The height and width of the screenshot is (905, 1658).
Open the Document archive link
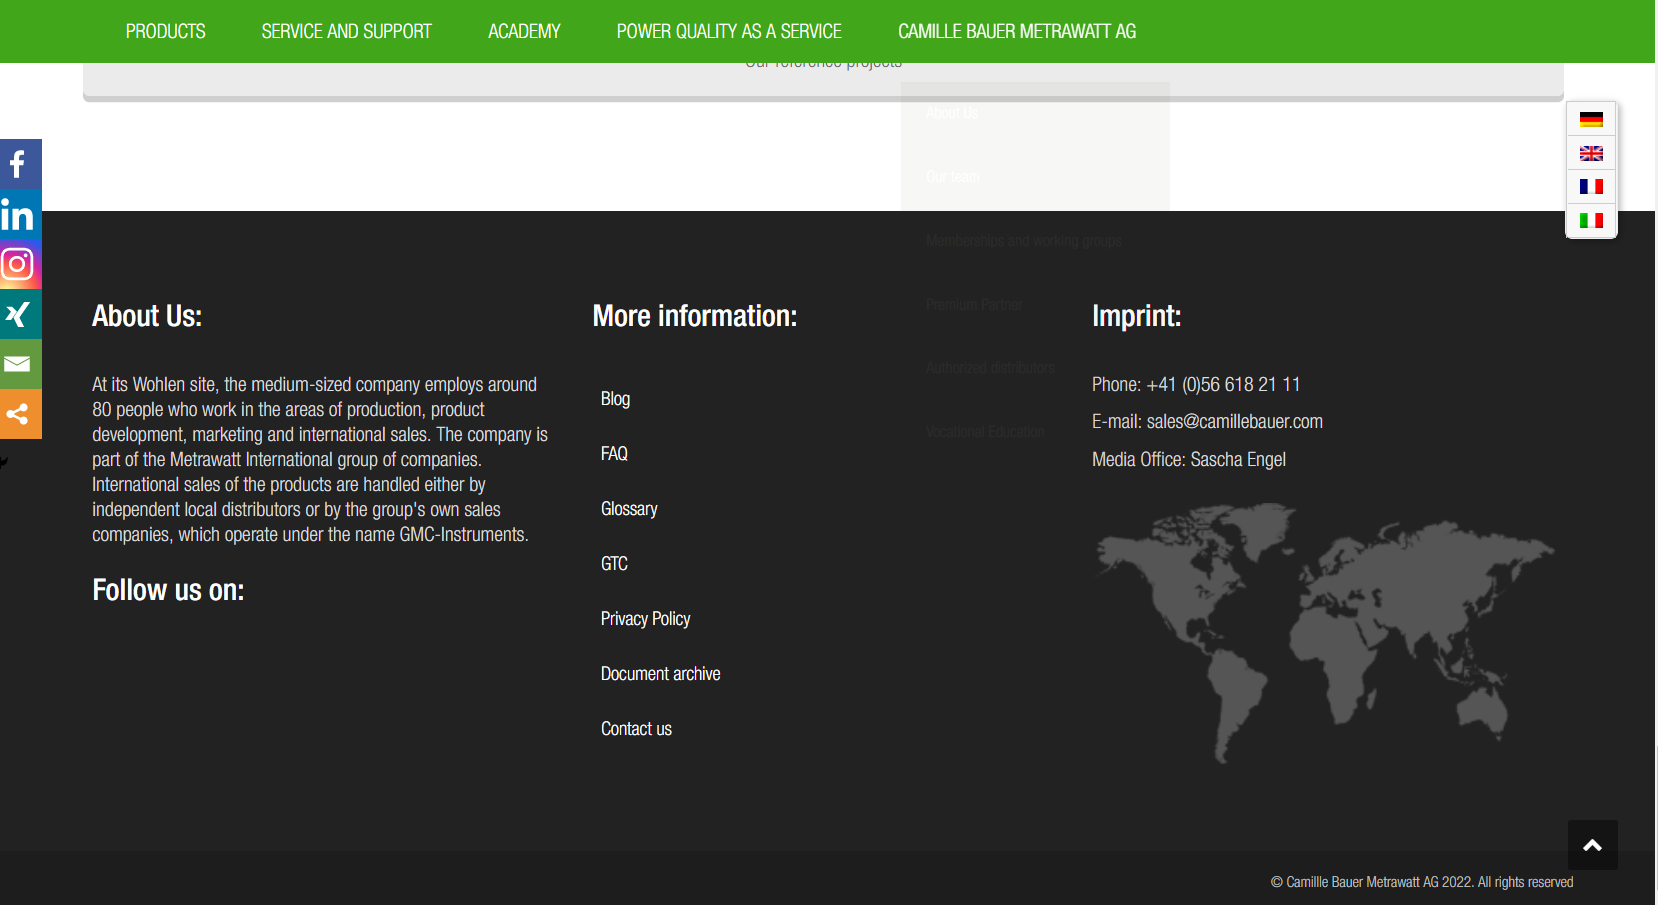click(x=660, y=673)
